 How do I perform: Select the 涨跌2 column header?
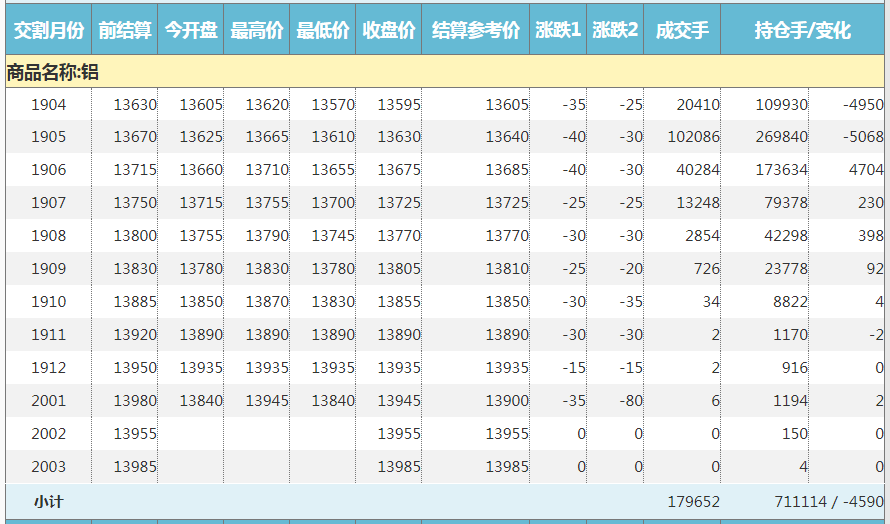[615, 31]
